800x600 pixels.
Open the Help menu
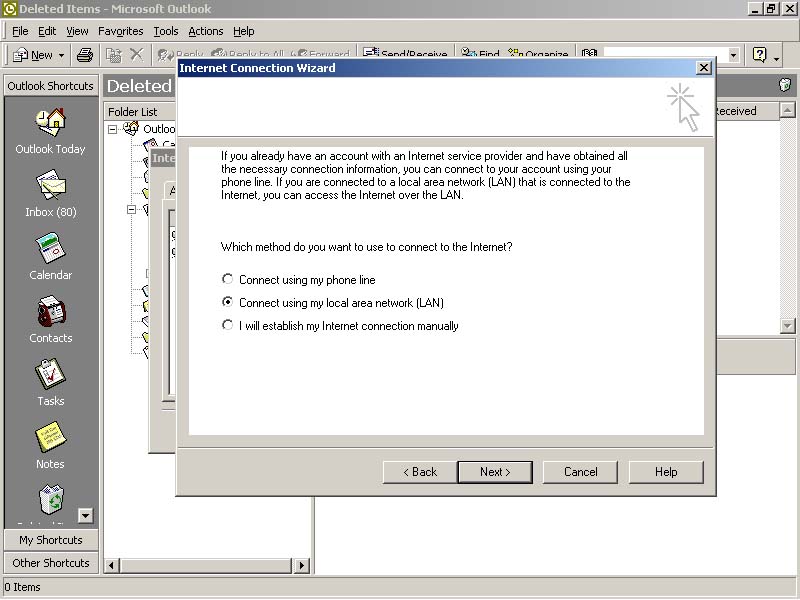coord(243,31)
